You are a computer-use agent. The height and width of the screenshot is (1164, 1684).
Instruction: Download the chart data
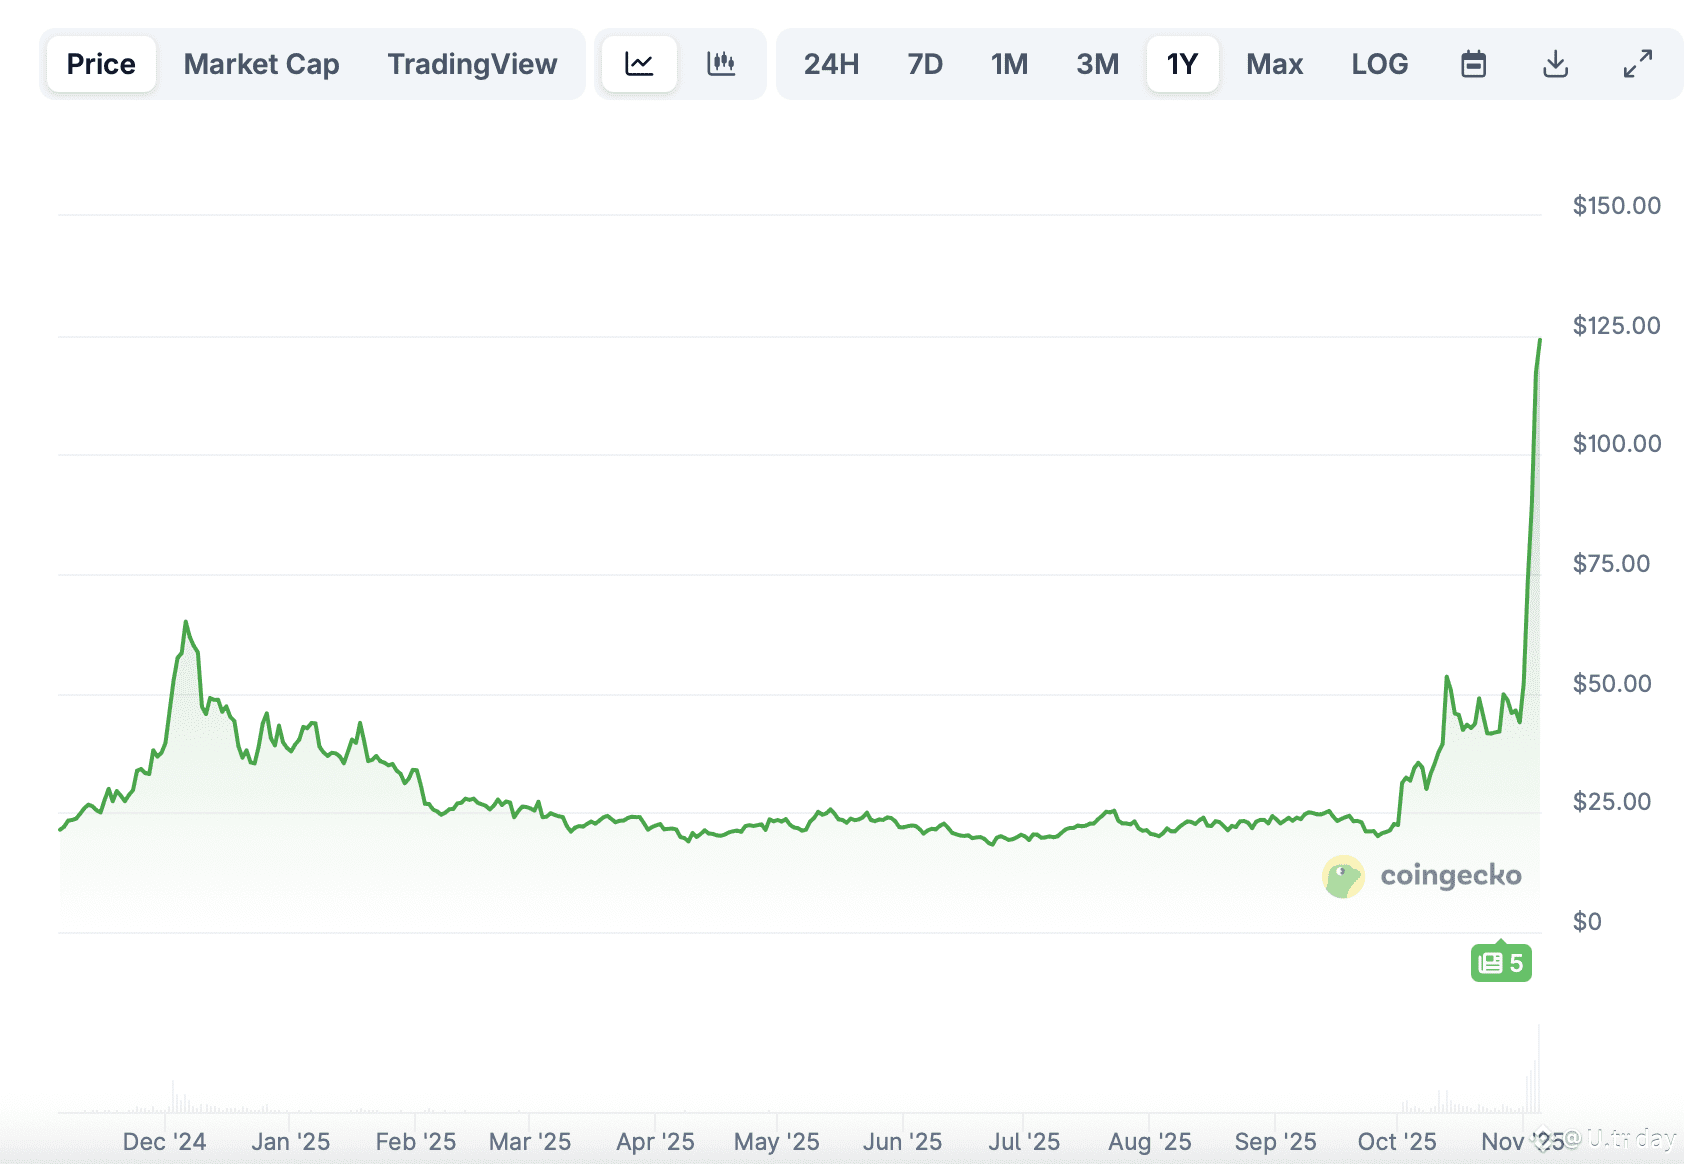pyautogui.click(x=1555, y=63)
